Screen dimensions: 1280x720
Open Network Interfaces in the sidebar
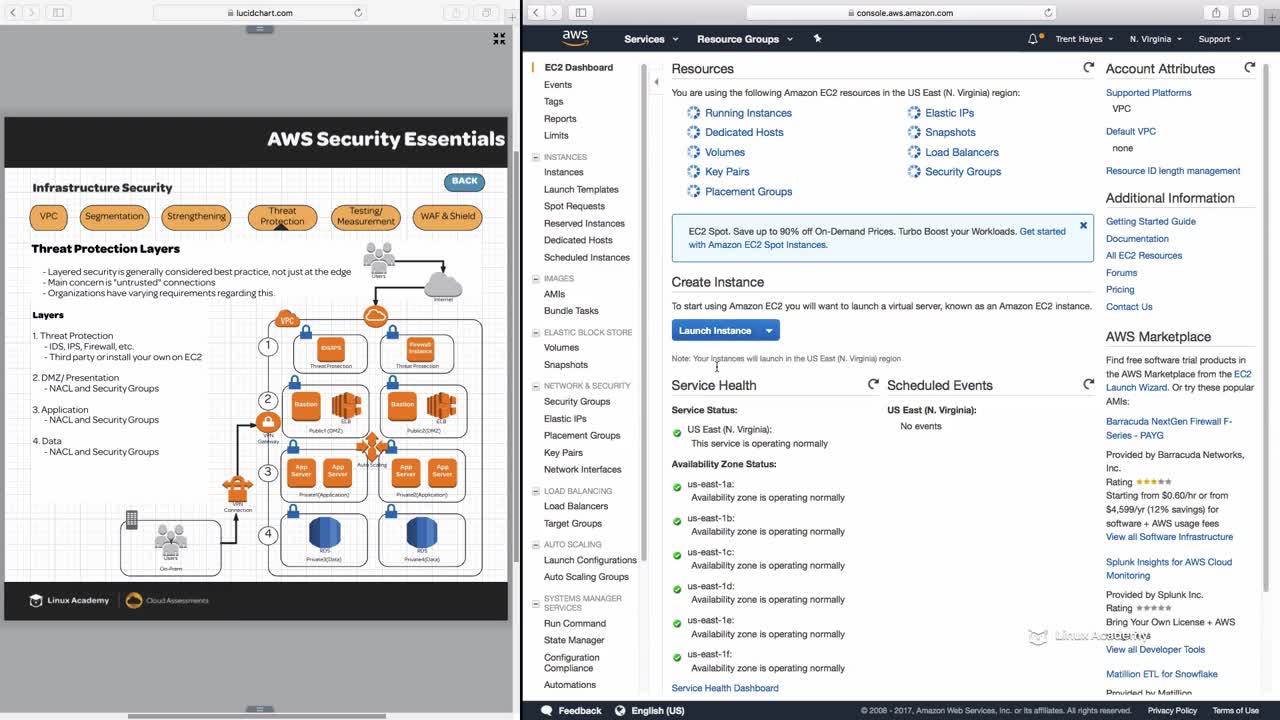click(x=582, y=469)
